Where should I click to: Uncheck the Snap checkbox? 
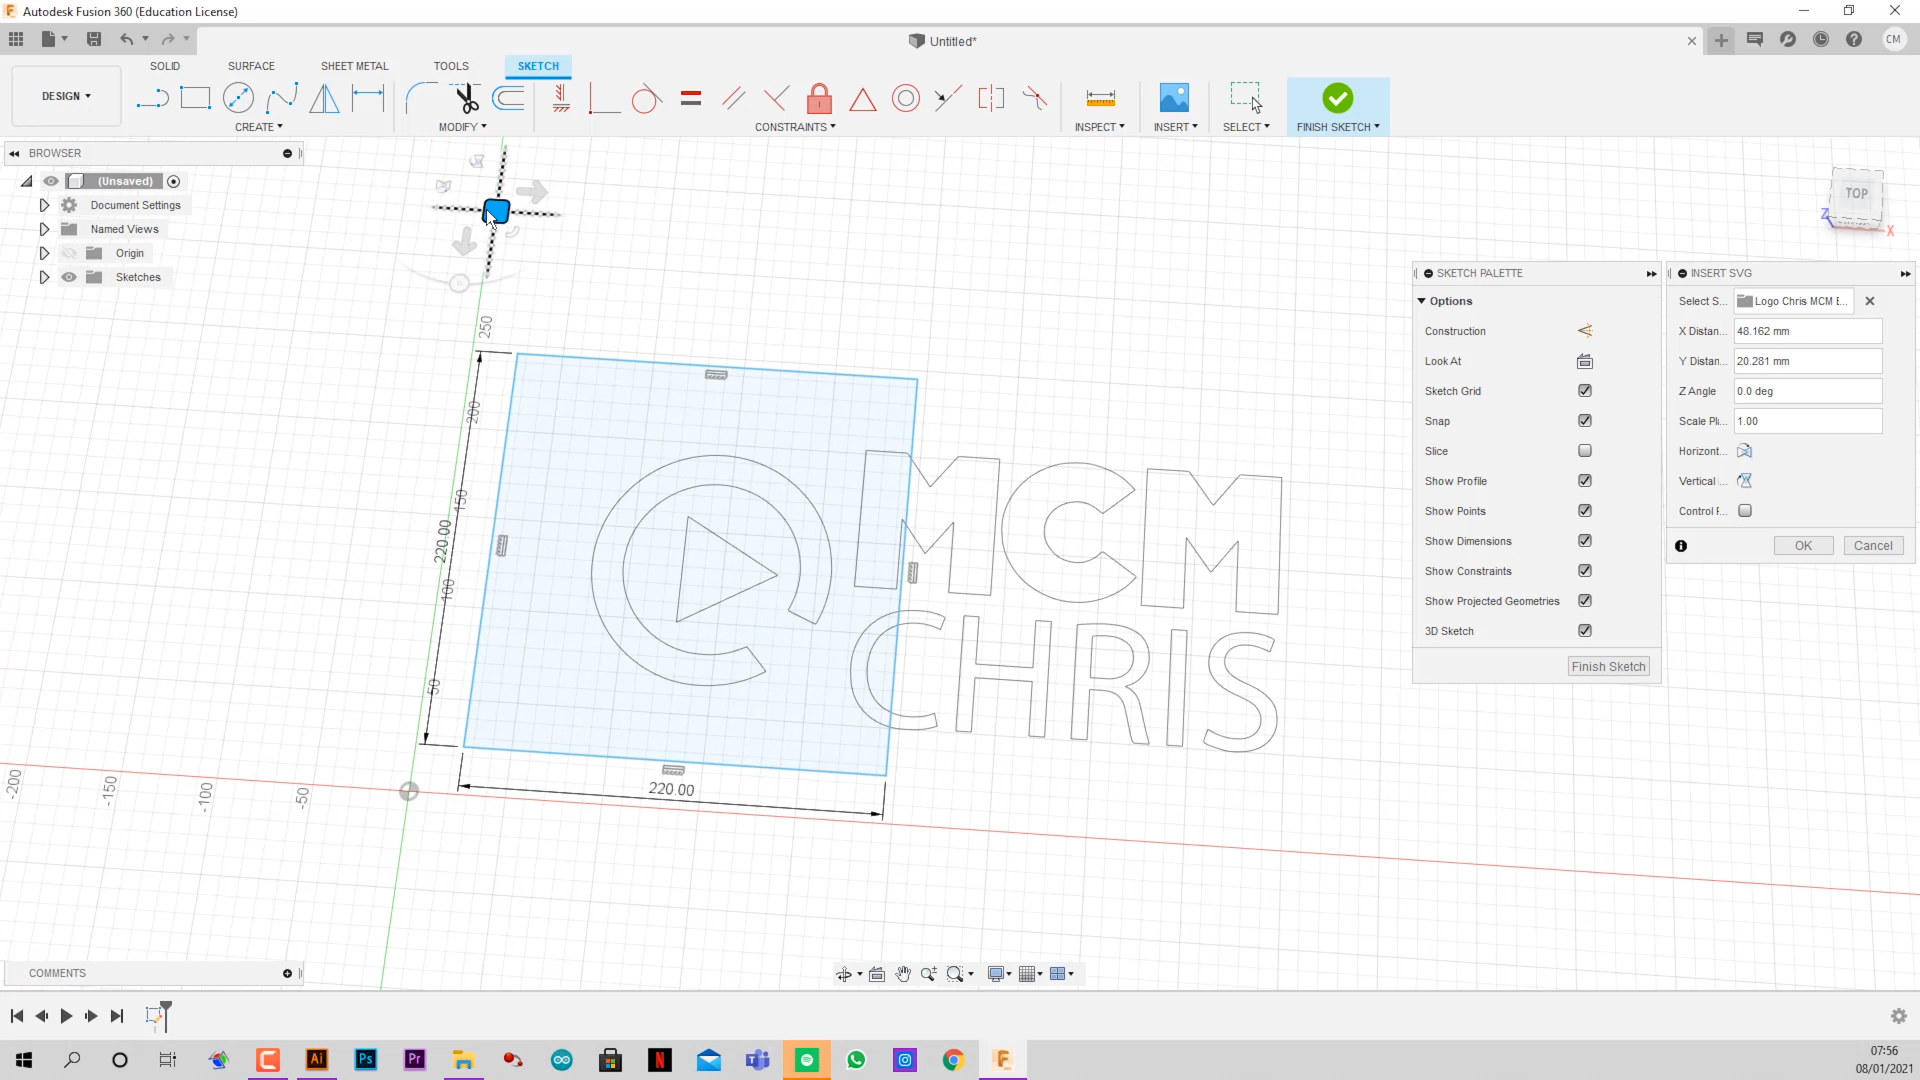coord(1585,421)
